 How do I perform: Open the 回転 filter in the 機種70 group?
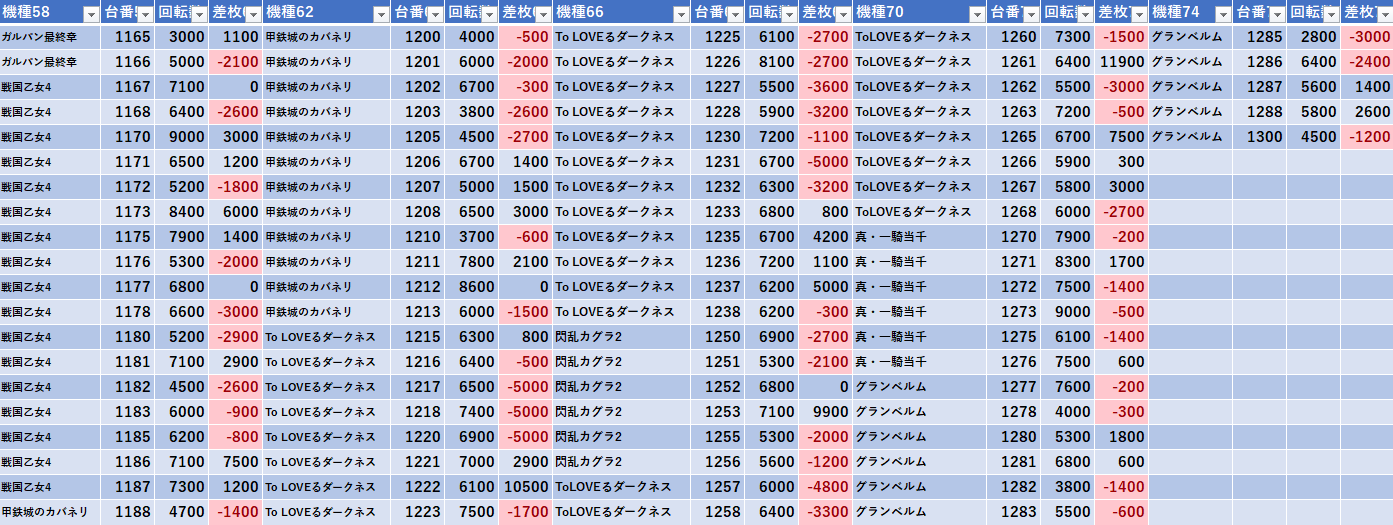pos(1084,14)
